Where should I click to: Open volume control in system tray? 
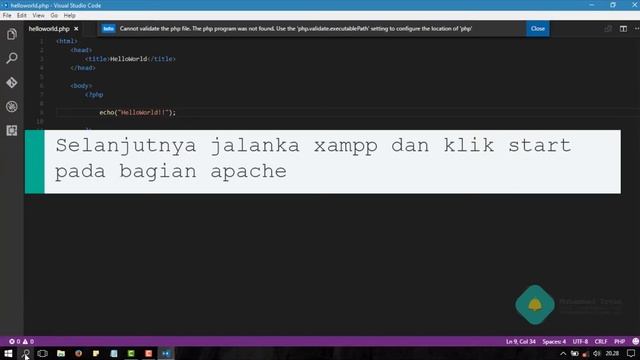597,353
